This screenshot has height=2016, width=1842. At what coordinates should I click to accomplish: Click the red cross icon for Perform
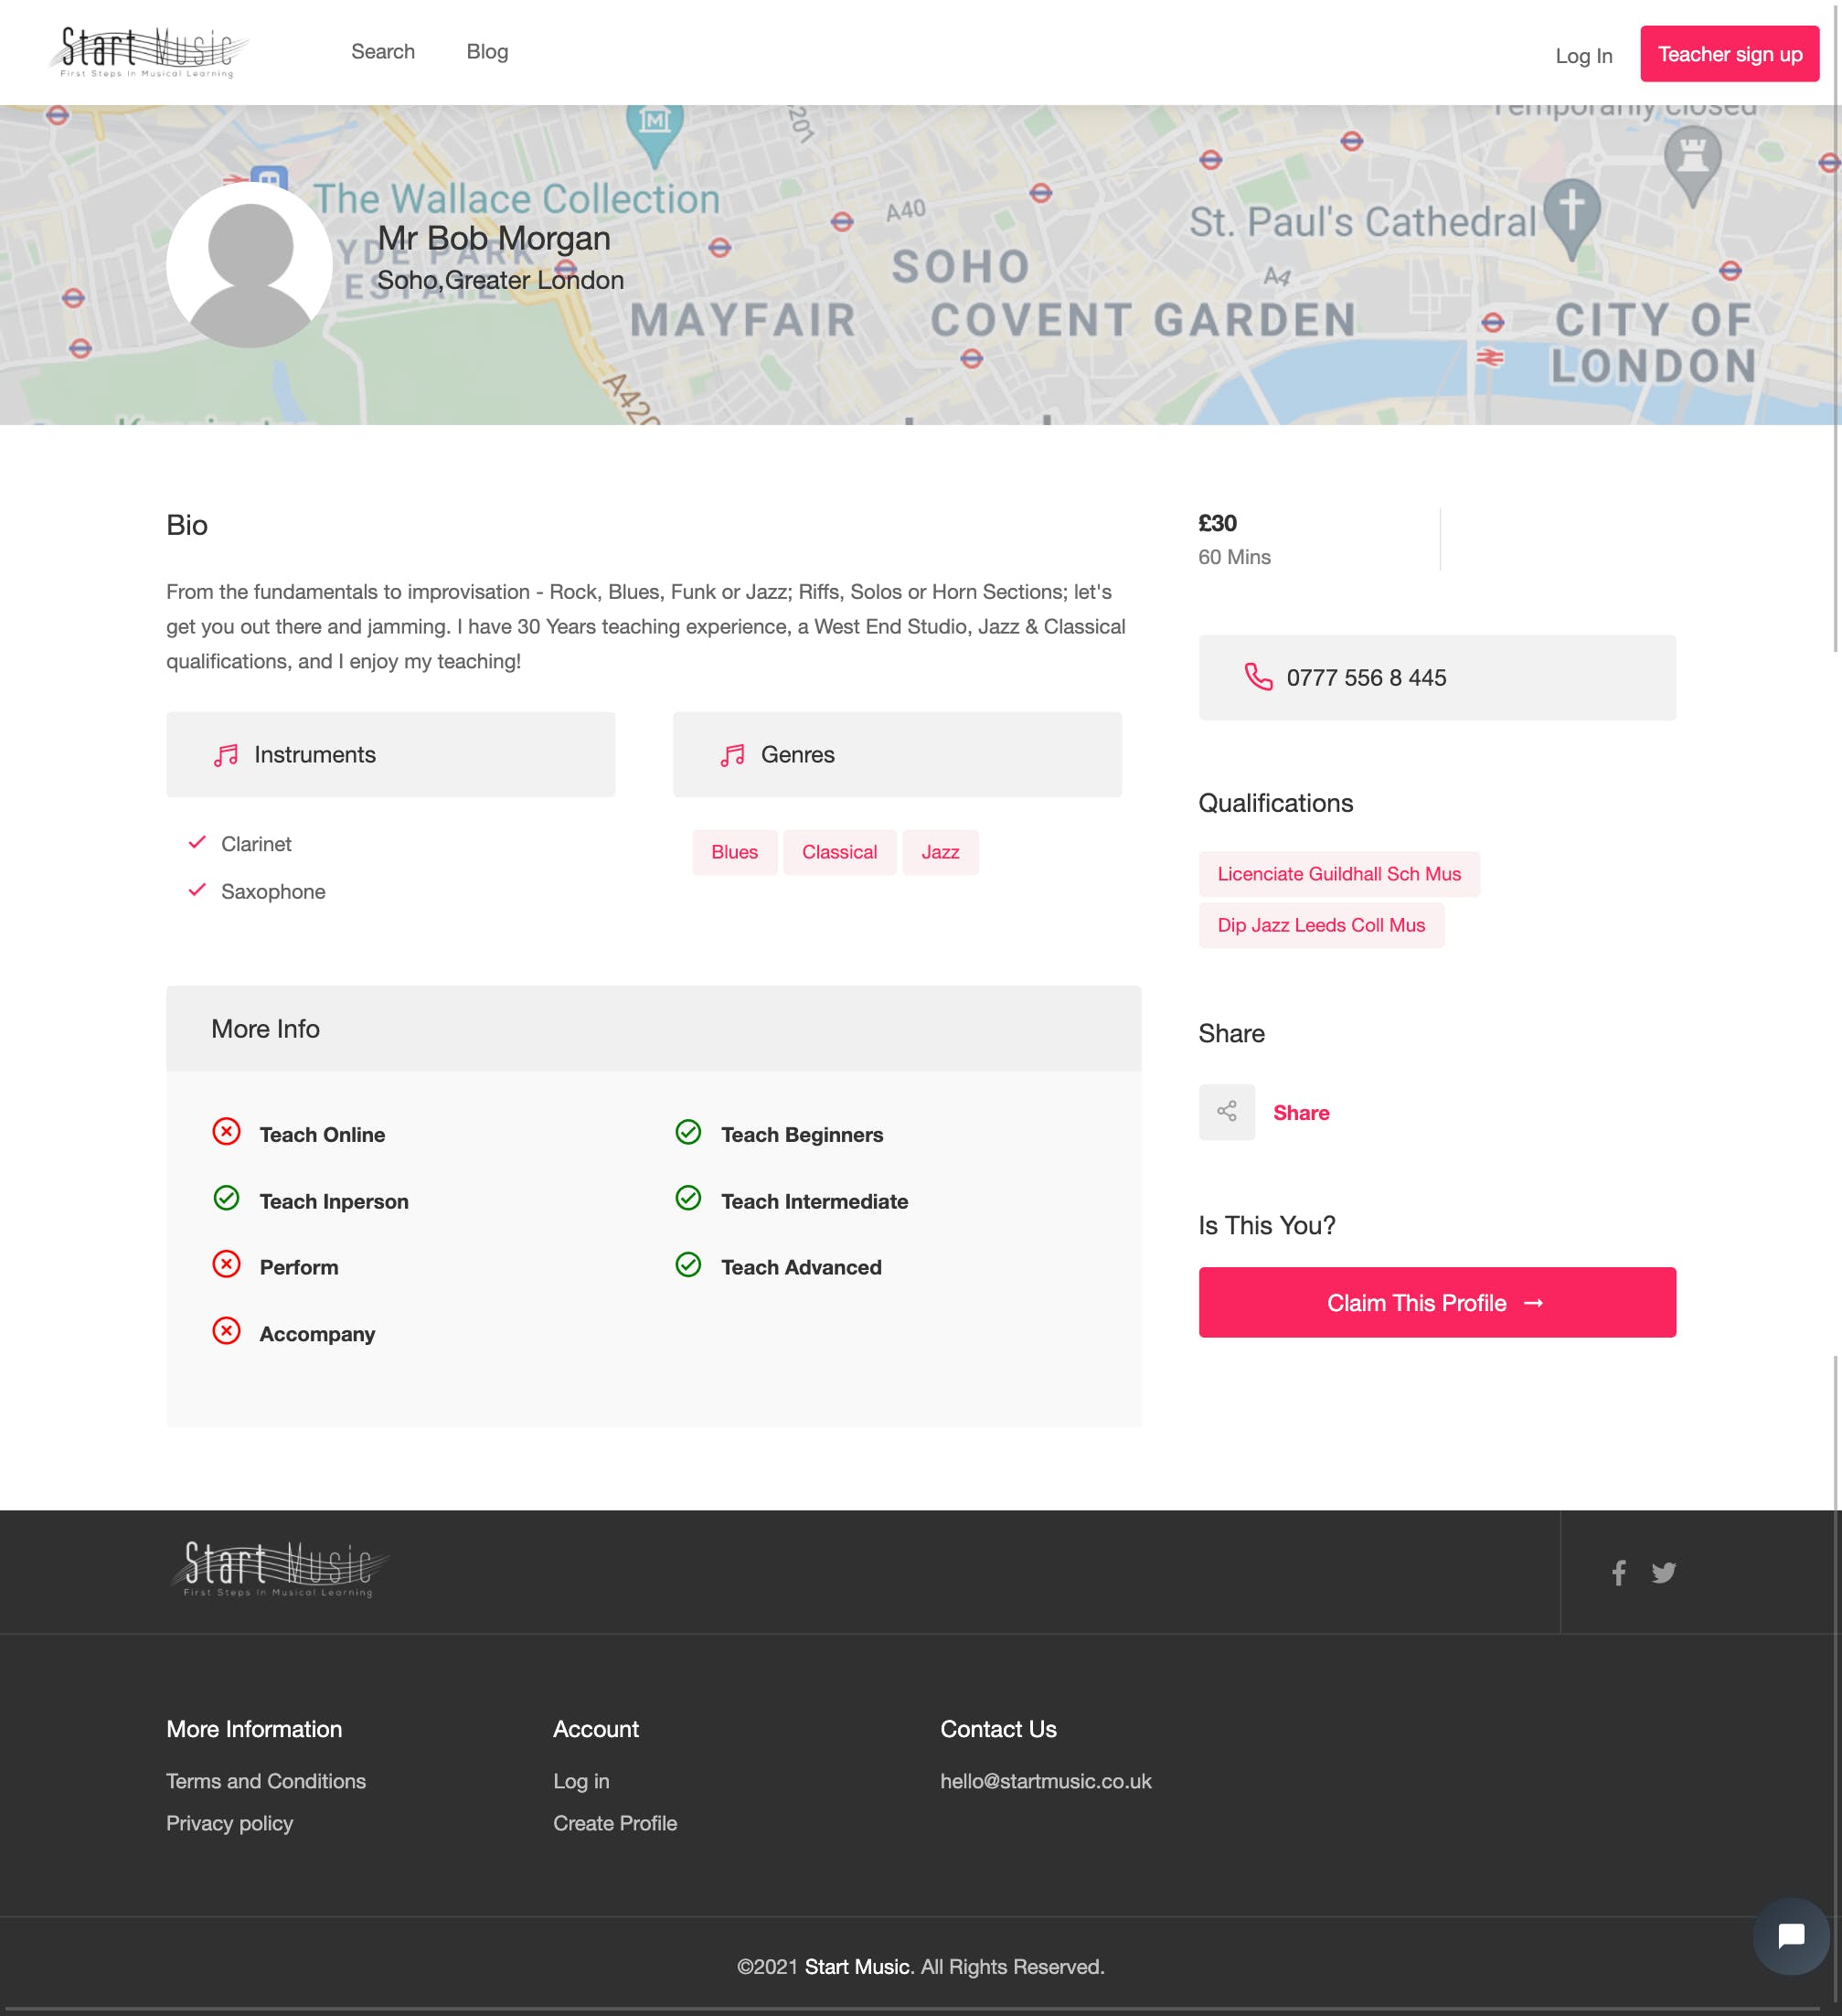(227, 1264)
